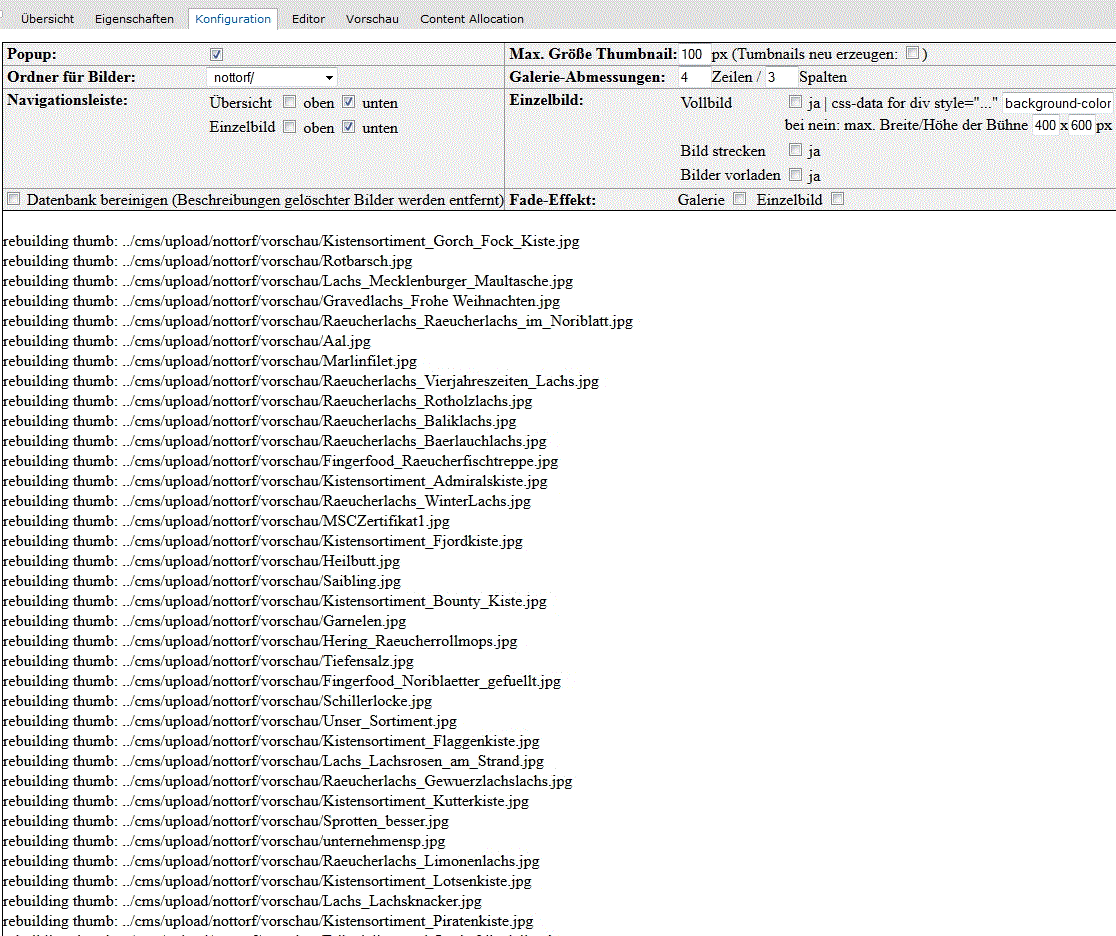Enable Einzelbild navigation oben checkbox
Viewport: 1116px width, 936px height.
click(289, 127)
